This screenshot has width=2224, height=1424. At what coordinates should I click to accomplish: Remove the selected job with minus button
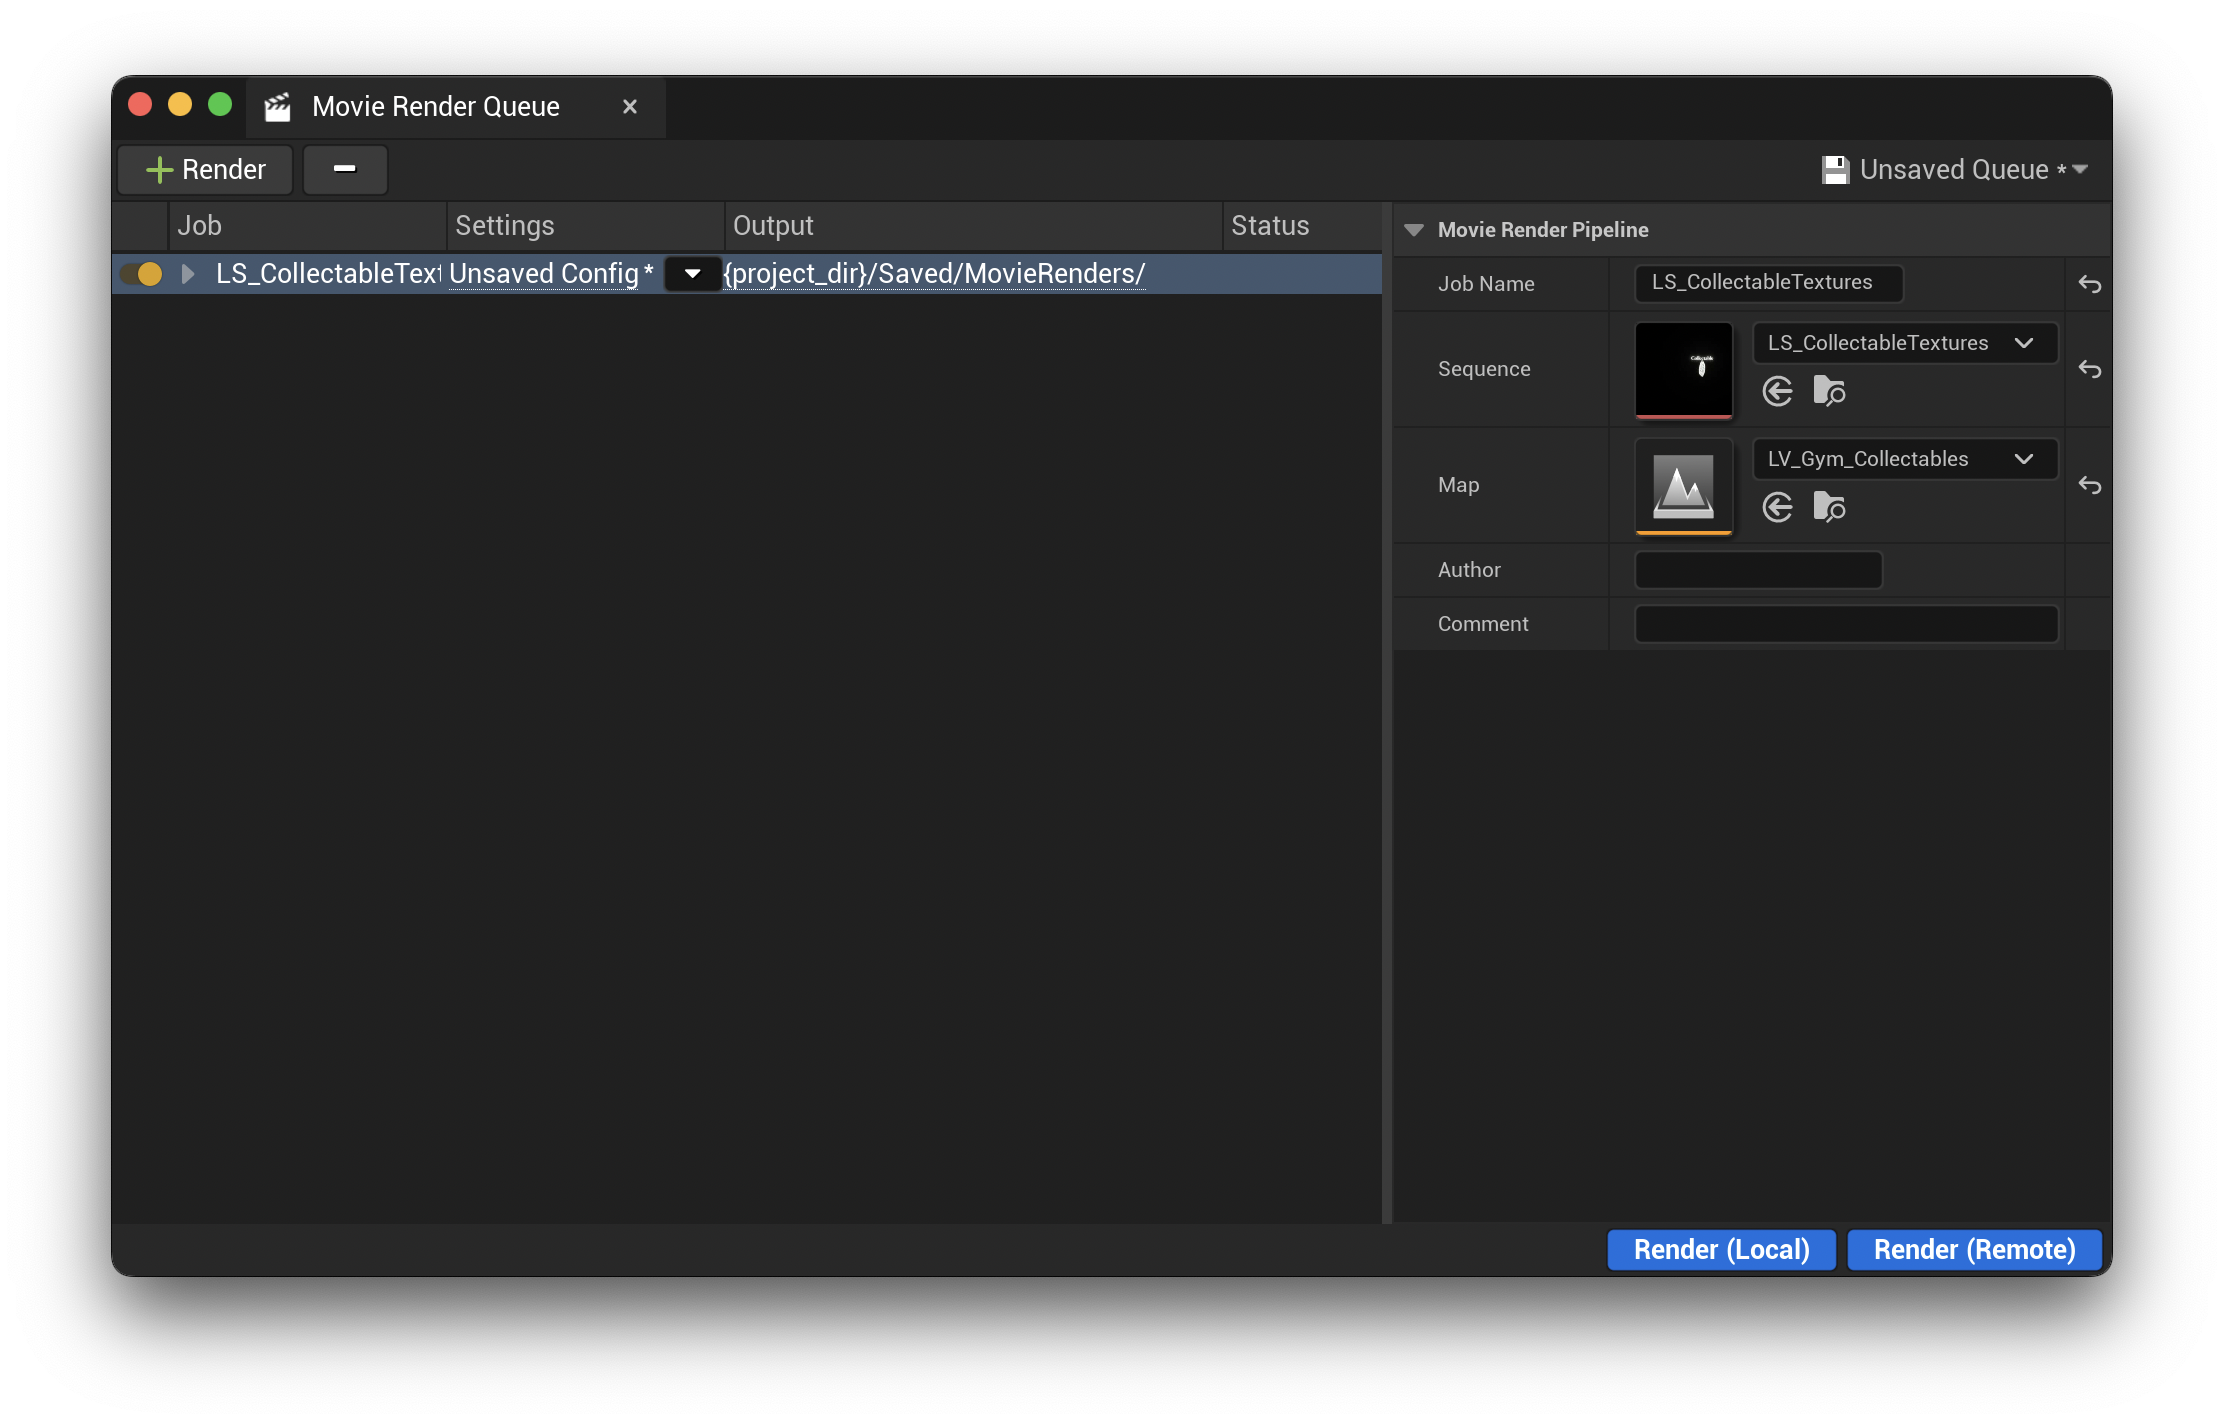345,170
